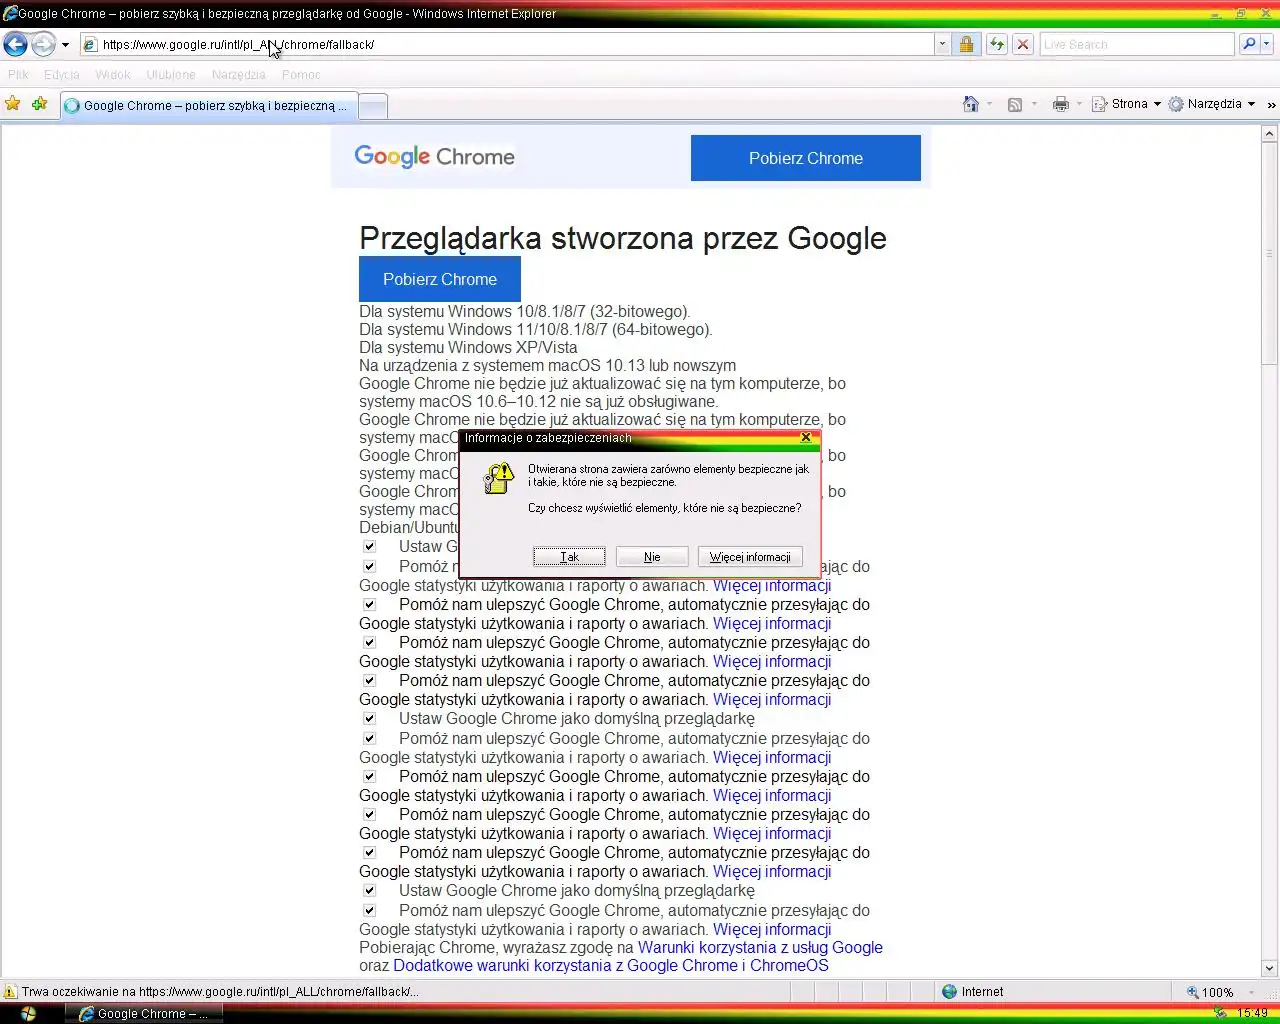This screenshot has width=1280, height=1024.
Task: Toggle checkbox on 'Pomóż' row under the dialog
Action: 369,567
